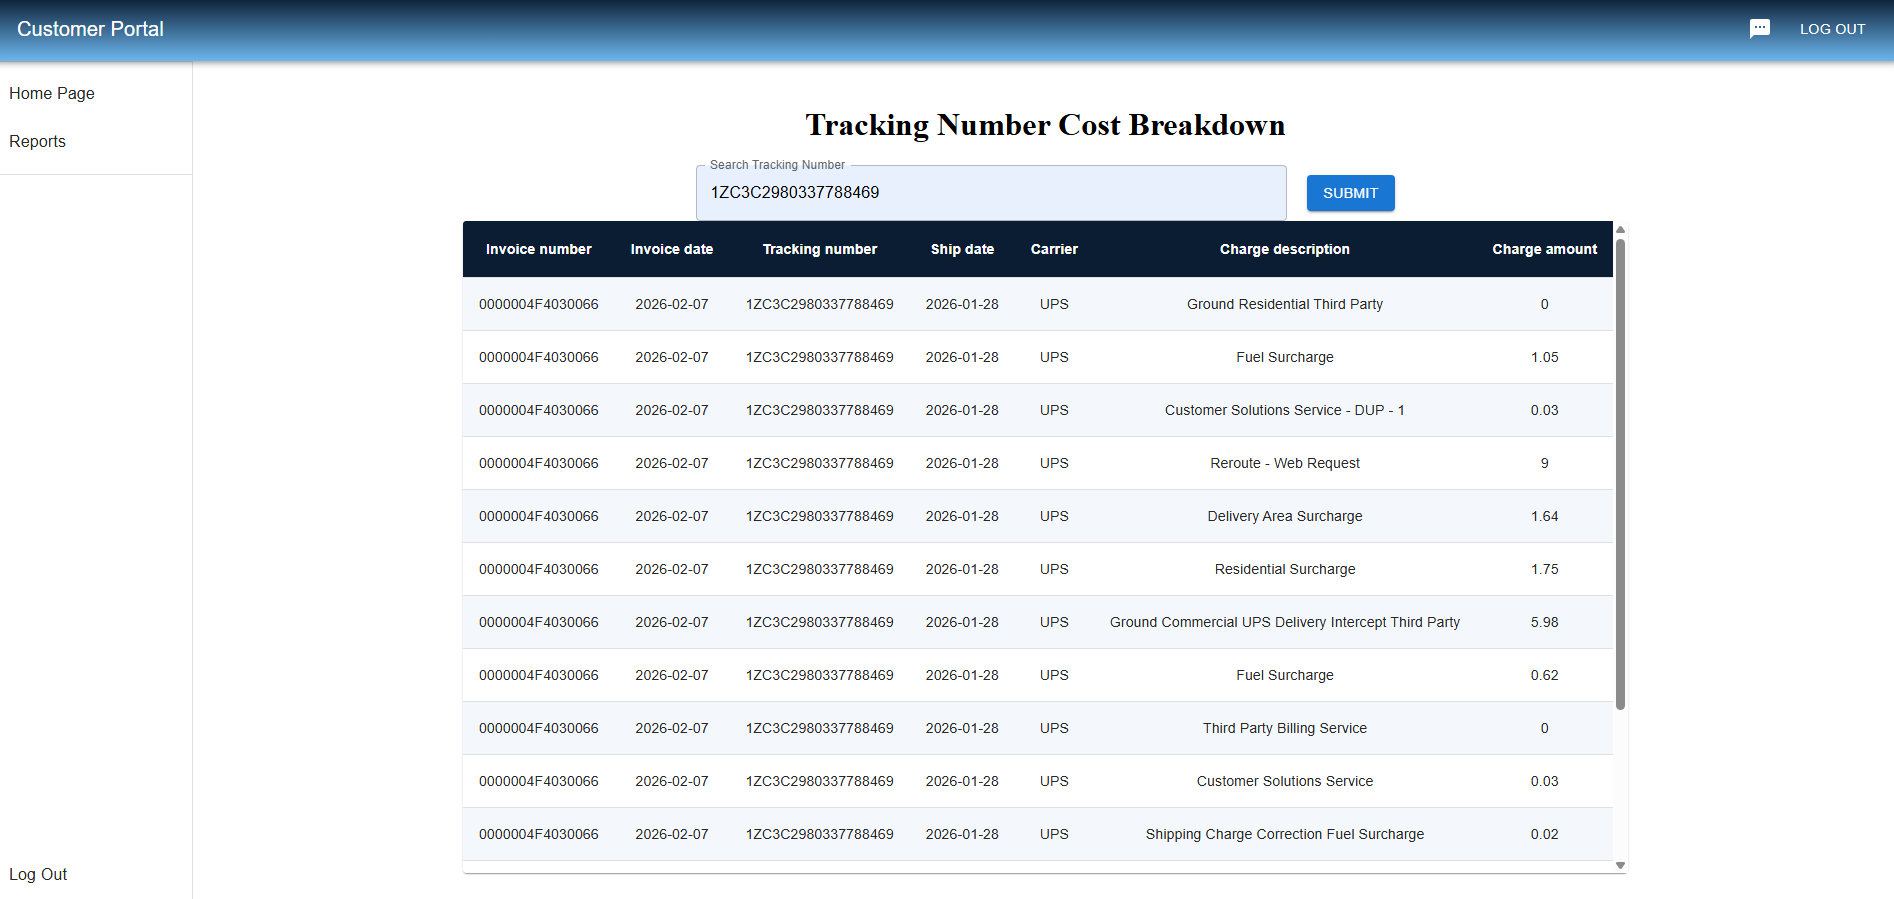Screen dimensions: 1894x899
Task: Click the Invoice number column header
Action: coord(538,249)
